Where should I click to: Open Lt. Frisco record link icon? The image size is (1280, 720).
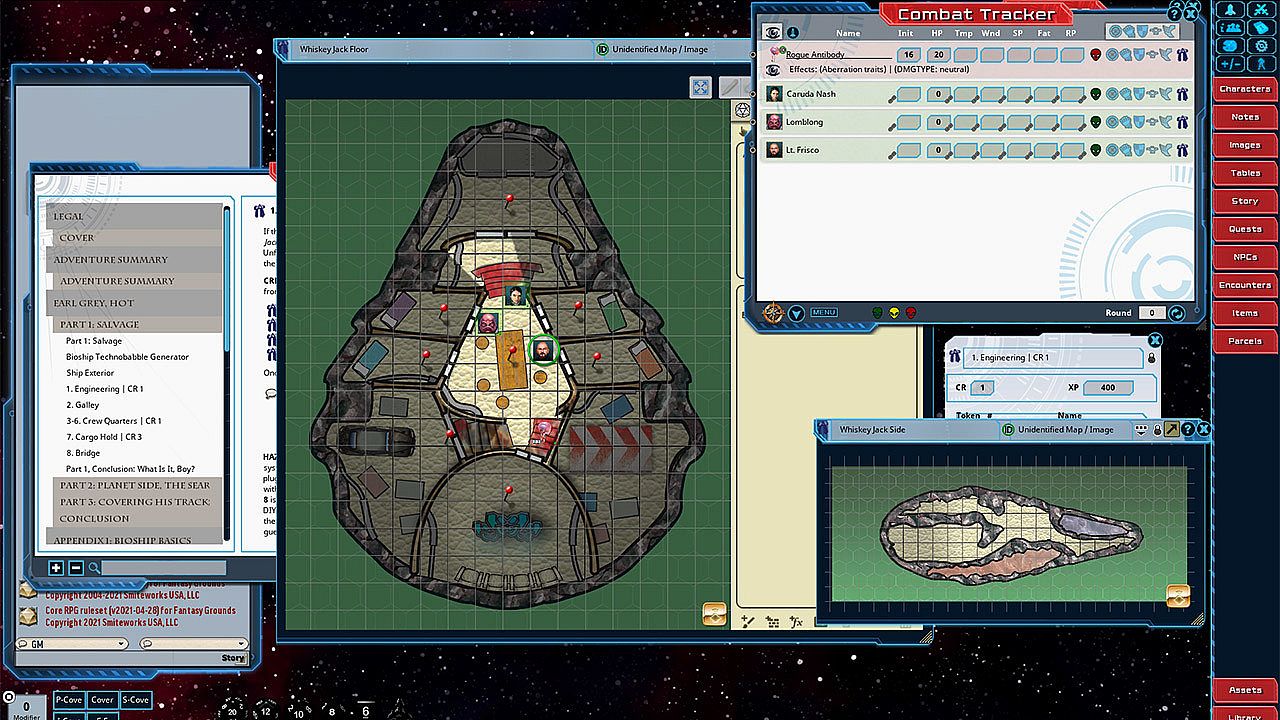(x=1182, y=150)
